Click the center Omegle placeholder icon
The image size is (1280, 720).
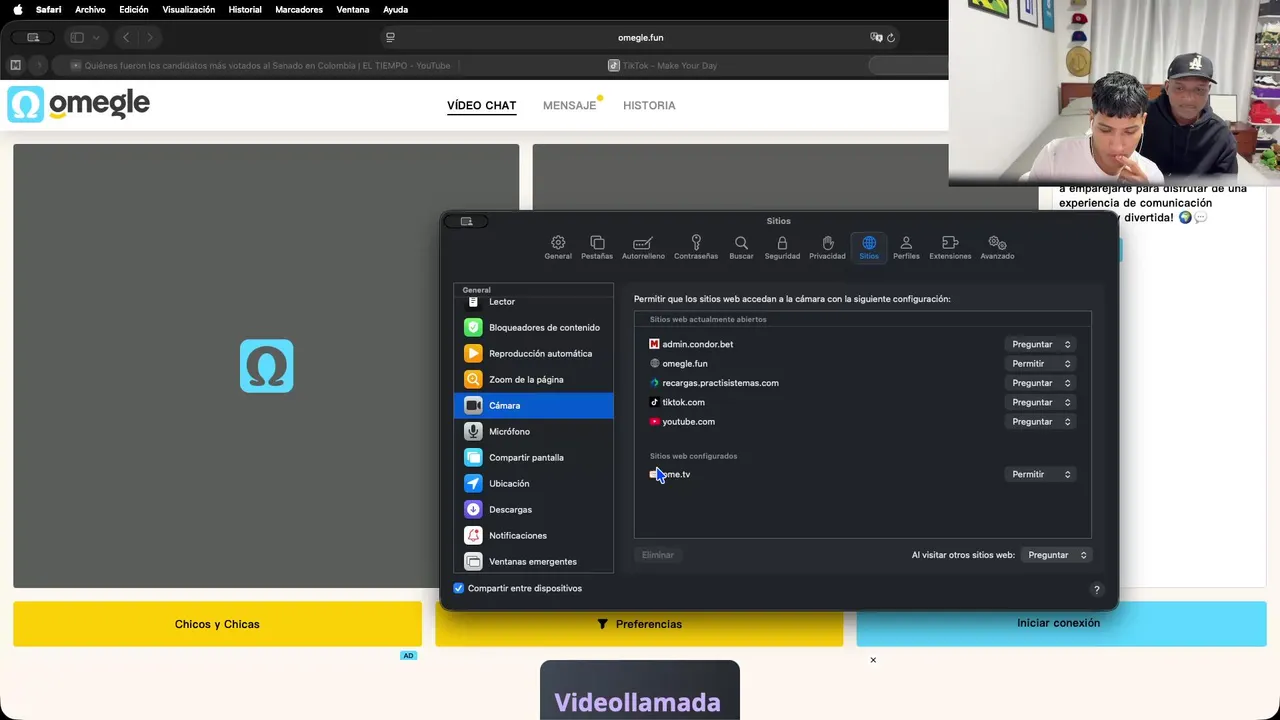point(266,366)
